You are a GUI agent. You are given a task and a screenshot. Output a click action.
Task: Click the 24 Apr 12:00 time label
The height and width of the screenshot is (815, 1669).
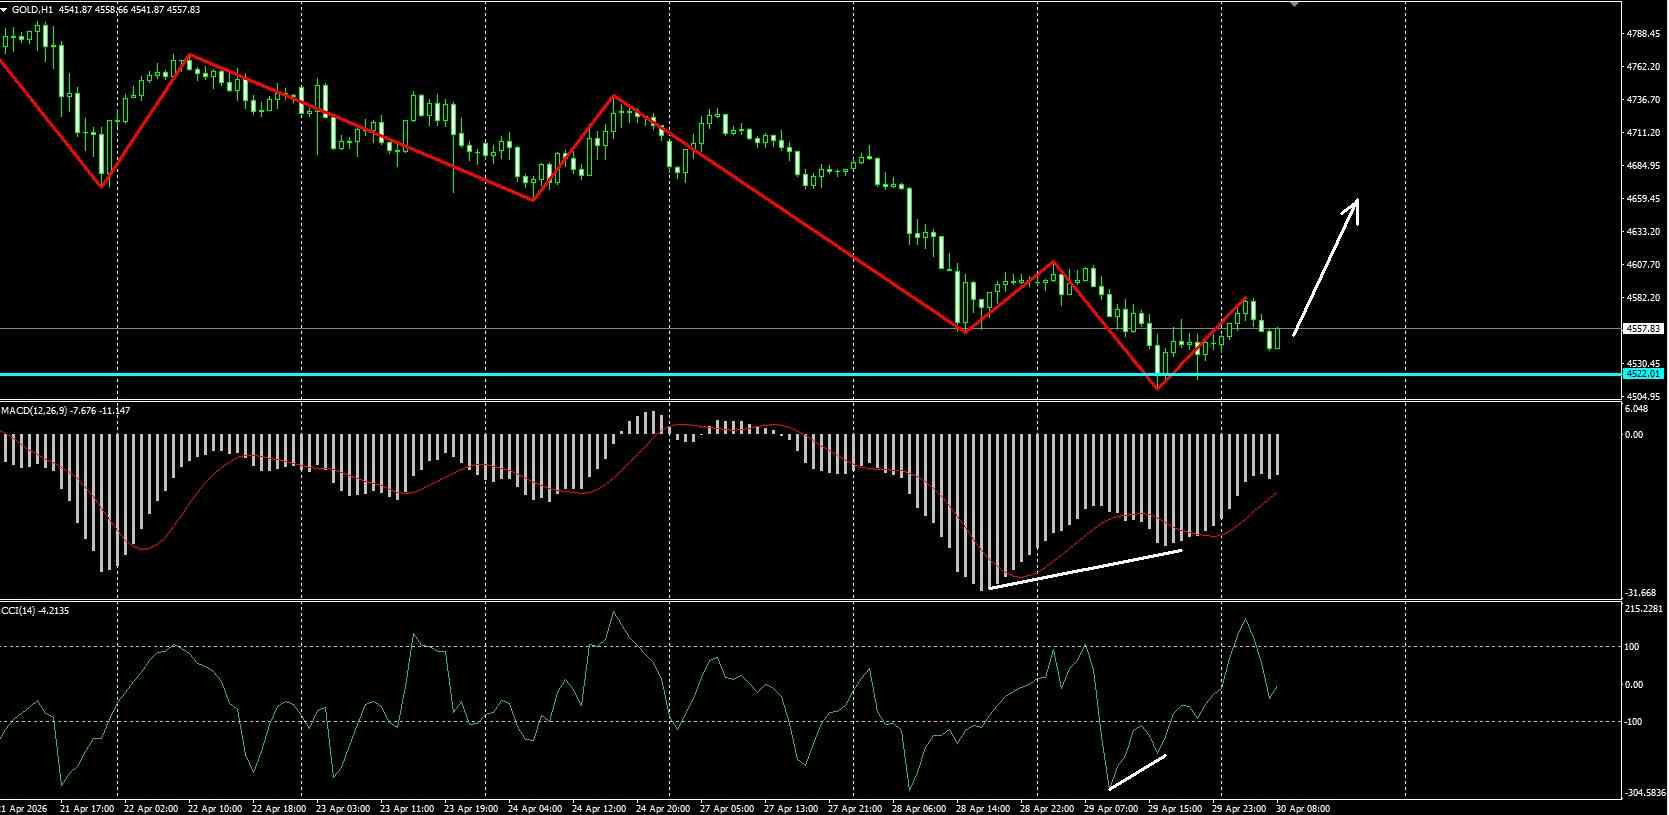click(x=598, y=808)
